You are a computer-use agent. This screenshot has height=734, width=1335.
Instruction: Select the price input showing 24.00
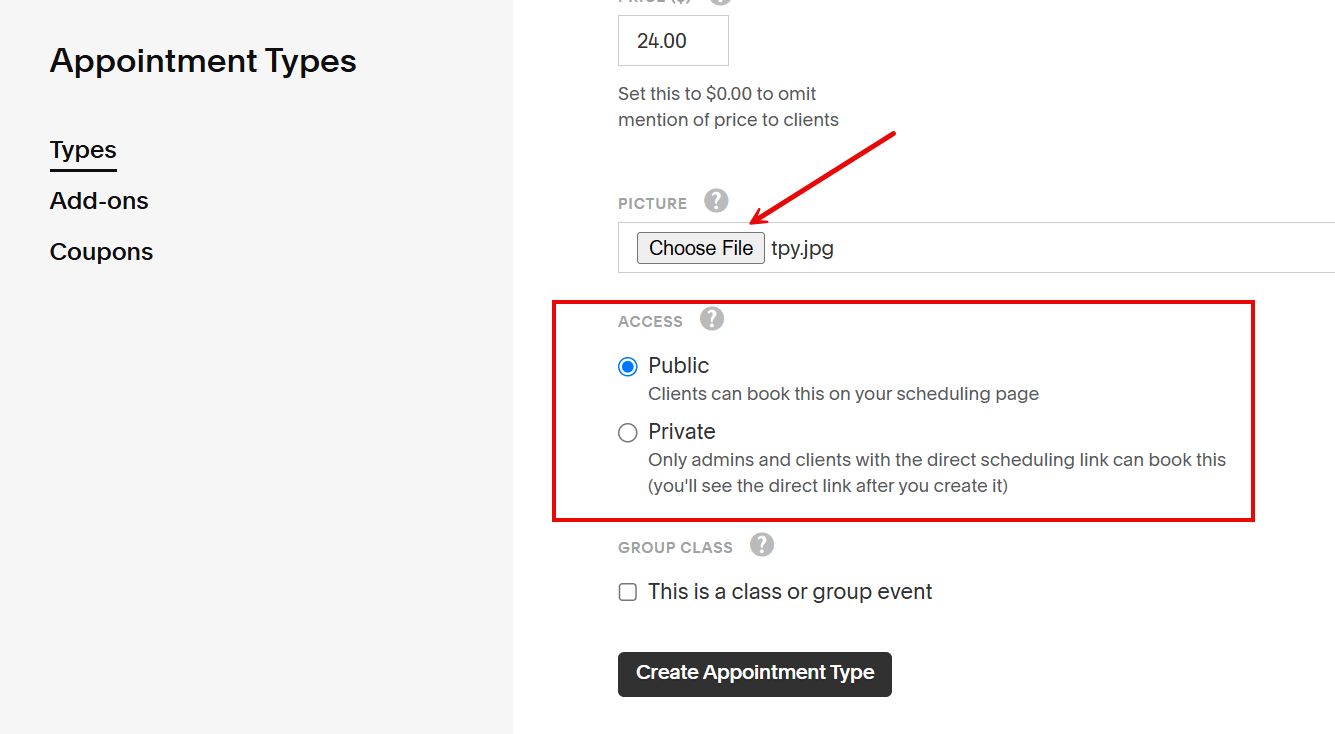(673, 40)
